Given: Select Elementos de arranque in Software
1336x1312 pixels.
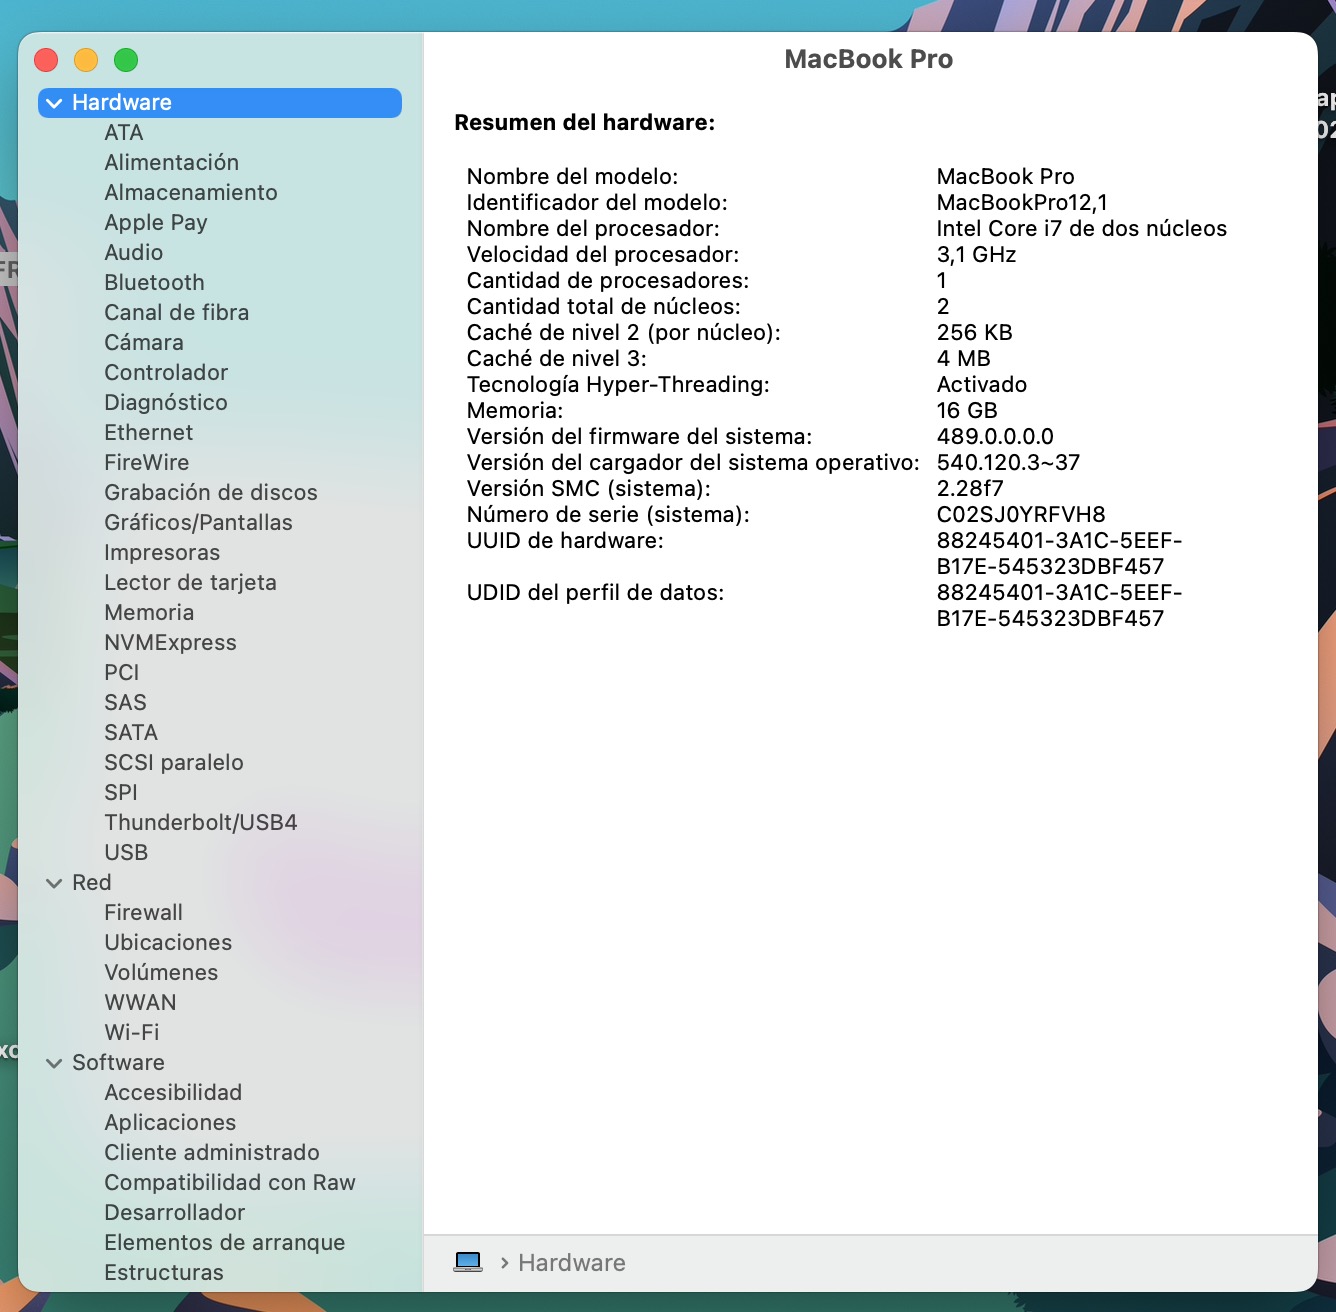Looking at the screenshot, I should tap(224, 1243).
